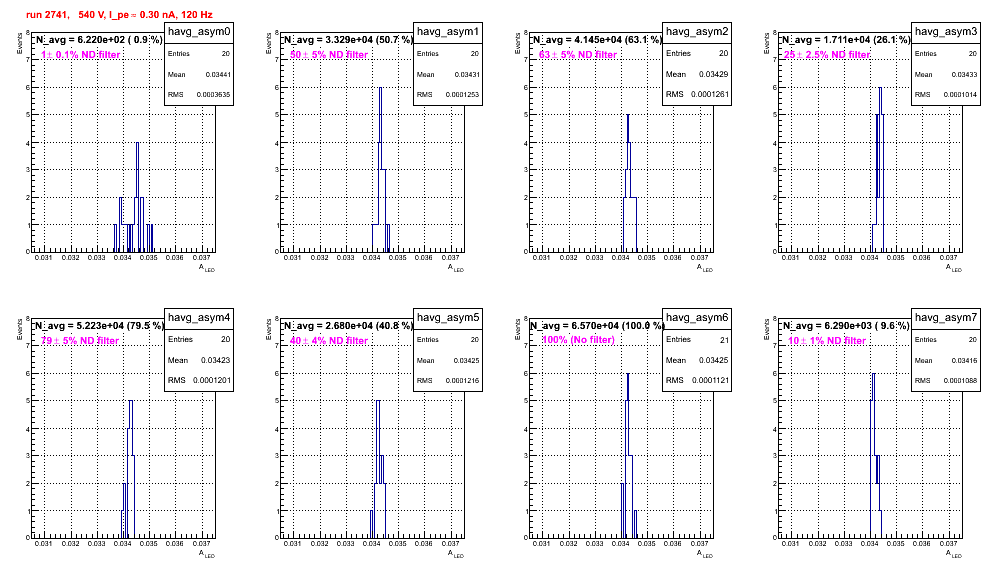Click N_avg = 2.680e+04 plot title
Viewport: 996px width, 572px height.
(348, 325)
